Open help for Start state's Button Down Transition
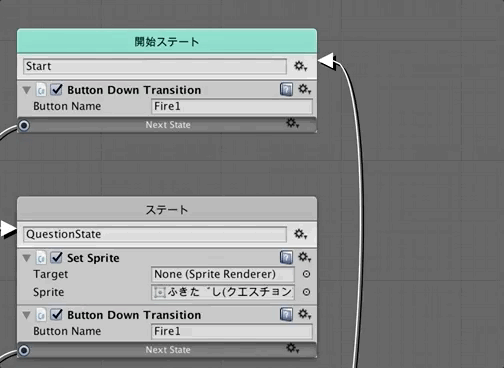The image size is (504, 368). [287, 89]
